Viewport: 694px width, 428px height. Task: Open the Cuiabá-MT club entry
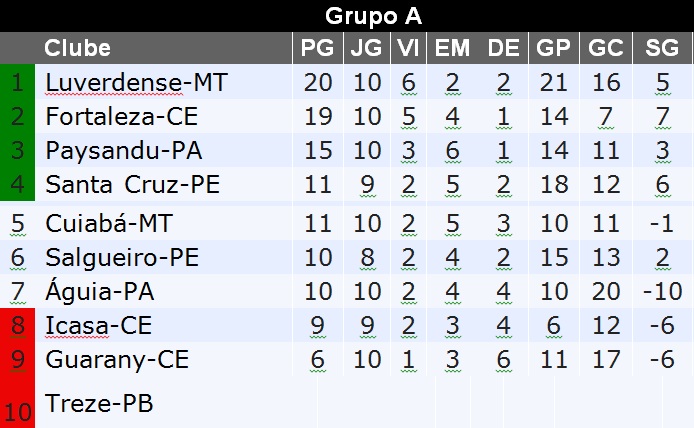[x=109, y=223]
